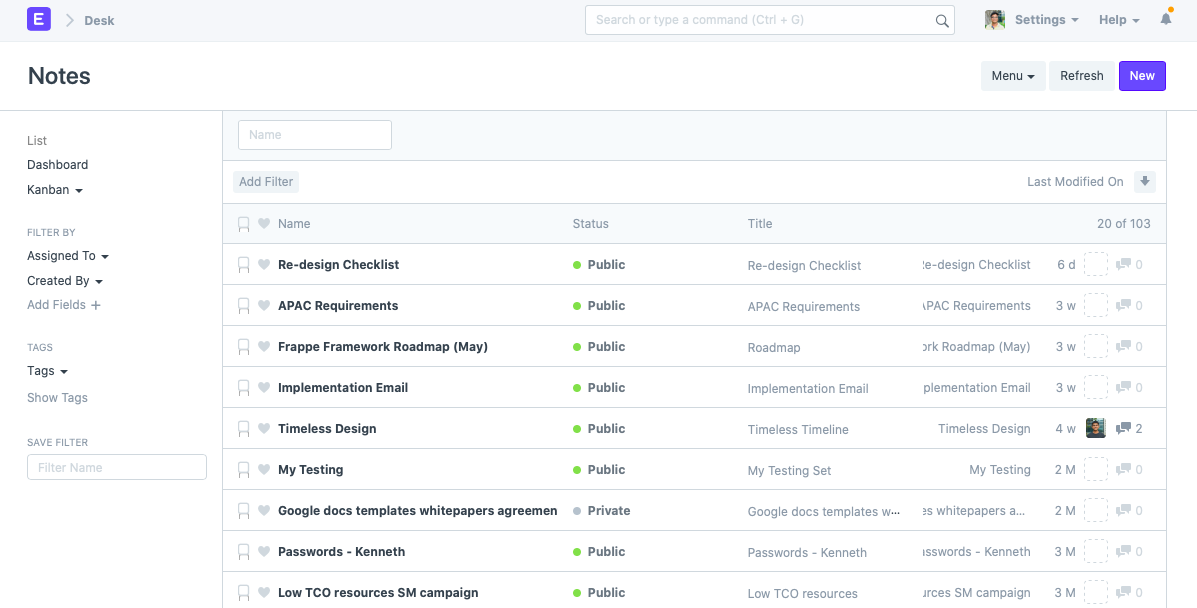Switch to the List view in sidebar
1197x608 pixels.
coord(37,141)
